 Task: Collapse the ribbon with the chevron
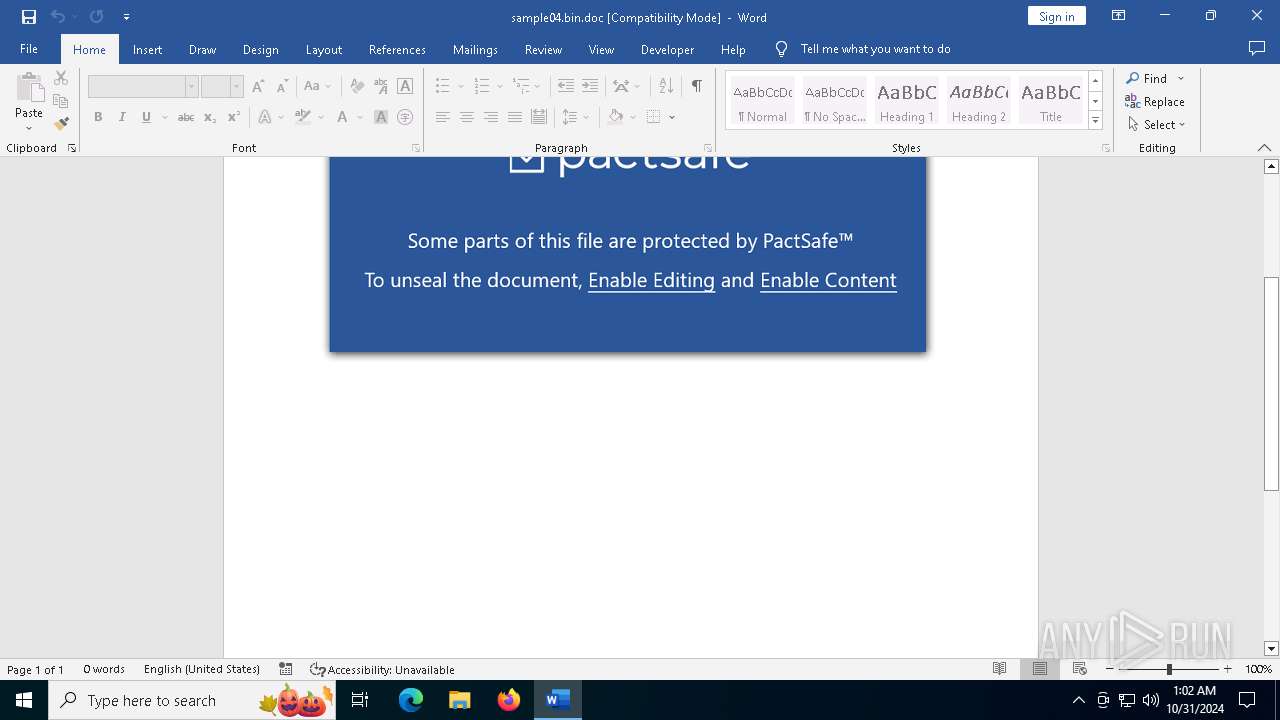click(x=1264, y=147)
